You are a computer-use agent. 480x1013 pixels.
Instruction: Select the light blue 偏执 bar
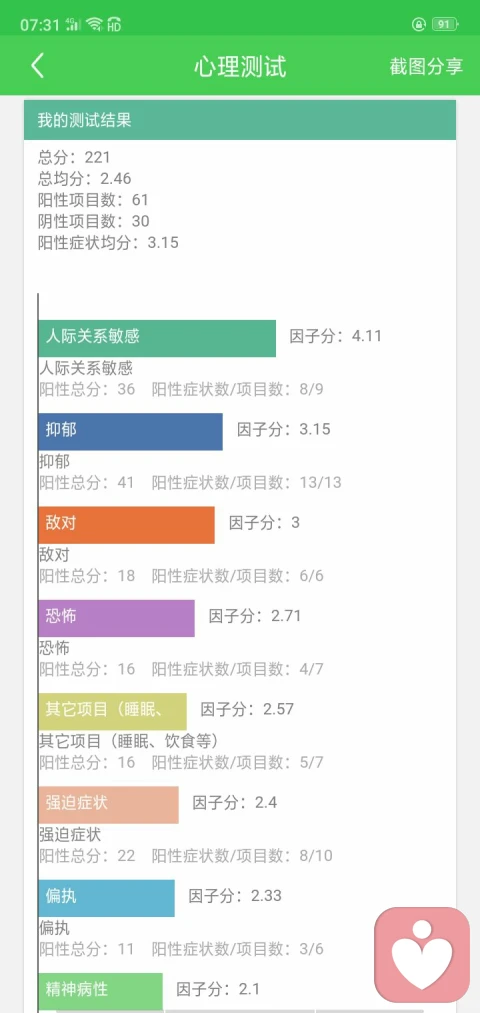[107, 898]
